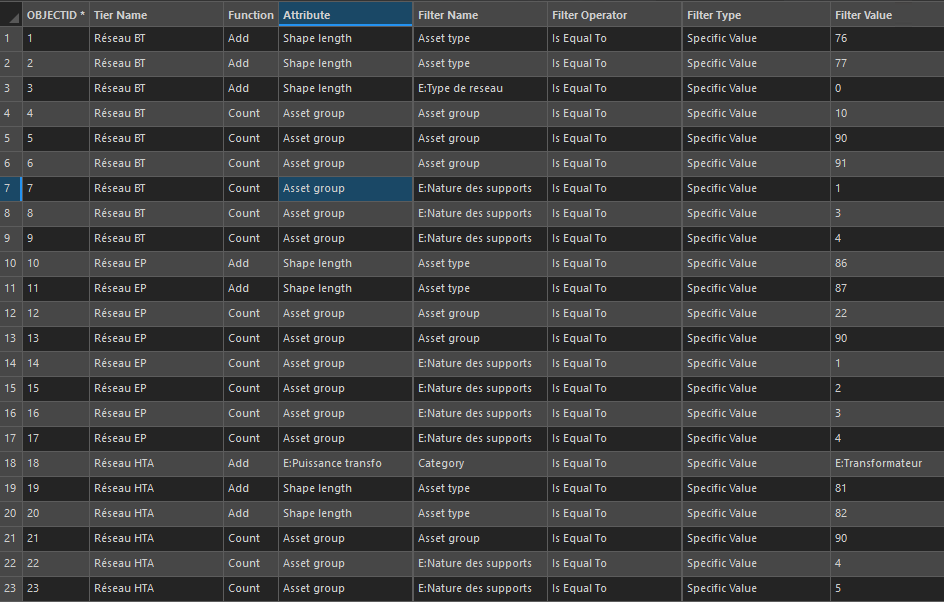Click E:Nature des supports in row 14
This screenshot has width=944, height=602.
[x=480, y=364]
